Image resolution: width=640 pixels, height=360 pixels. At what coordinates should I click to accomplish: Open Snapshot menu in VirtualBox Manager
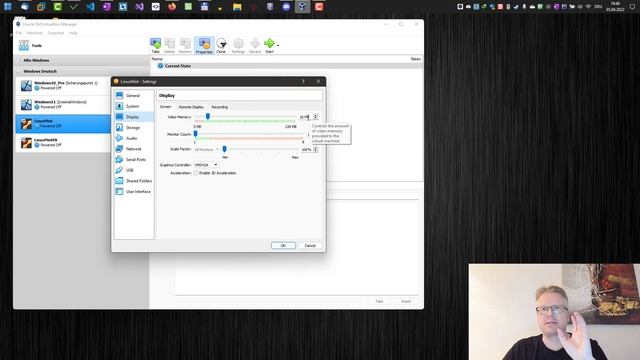(56, 33)
